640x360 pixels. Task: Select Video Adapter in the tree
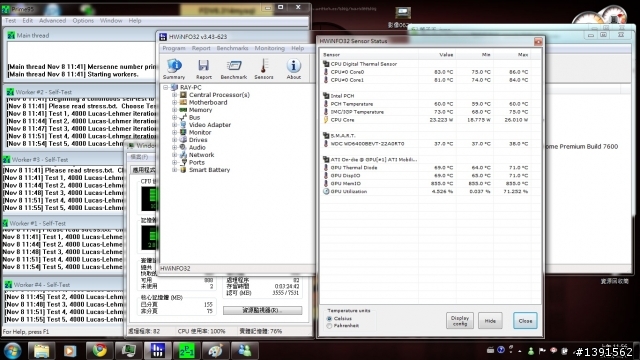[x=209, y=125]
